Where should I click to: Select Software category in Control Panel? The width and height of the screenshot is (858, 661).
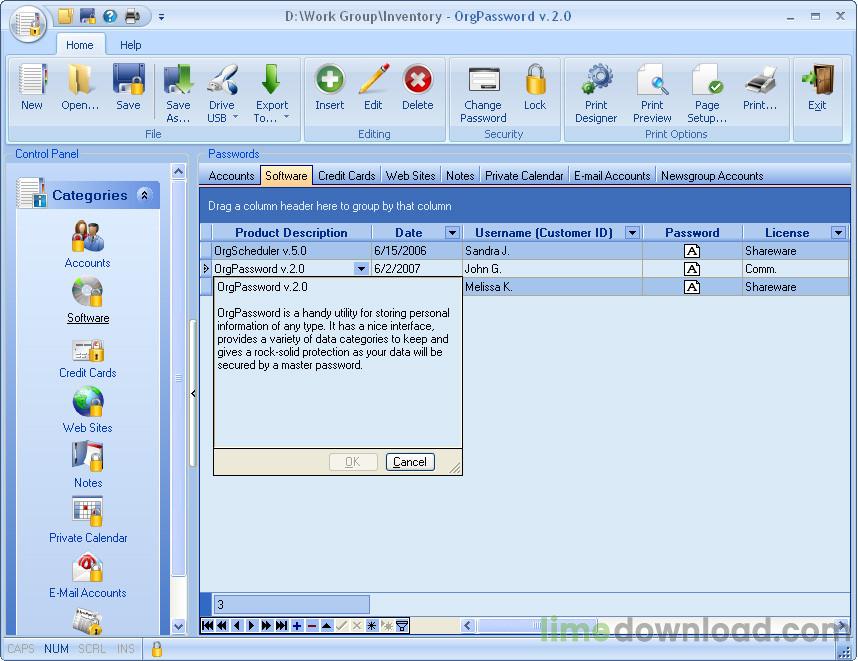click(x=88, y=300)
